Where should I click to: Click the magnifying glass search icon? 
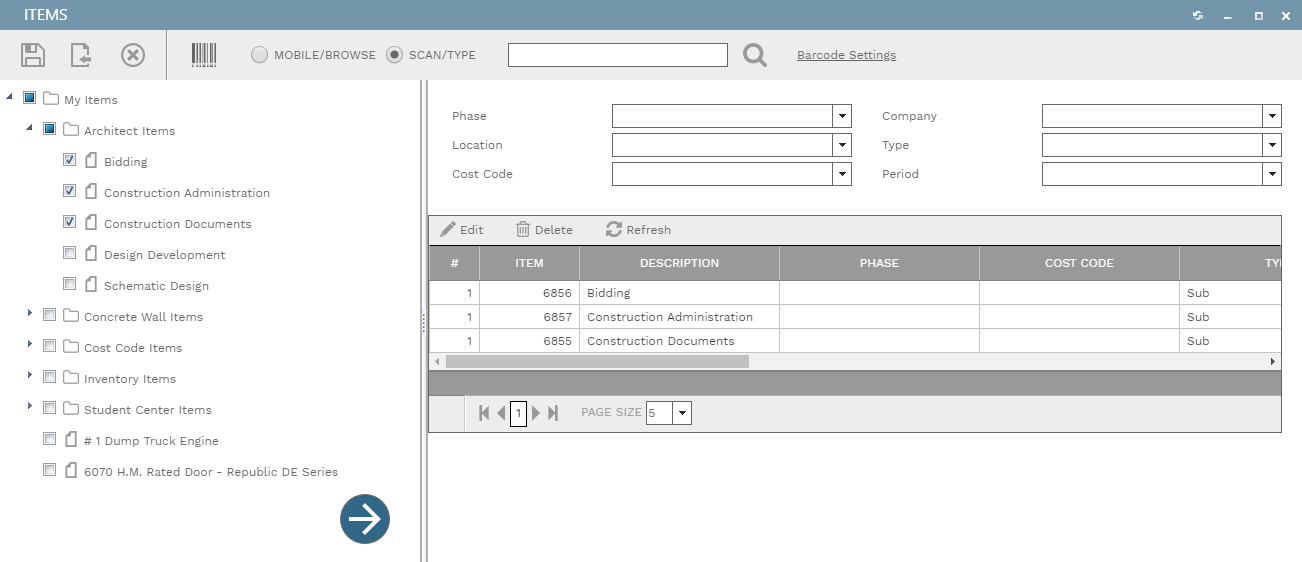pos(755,56)
